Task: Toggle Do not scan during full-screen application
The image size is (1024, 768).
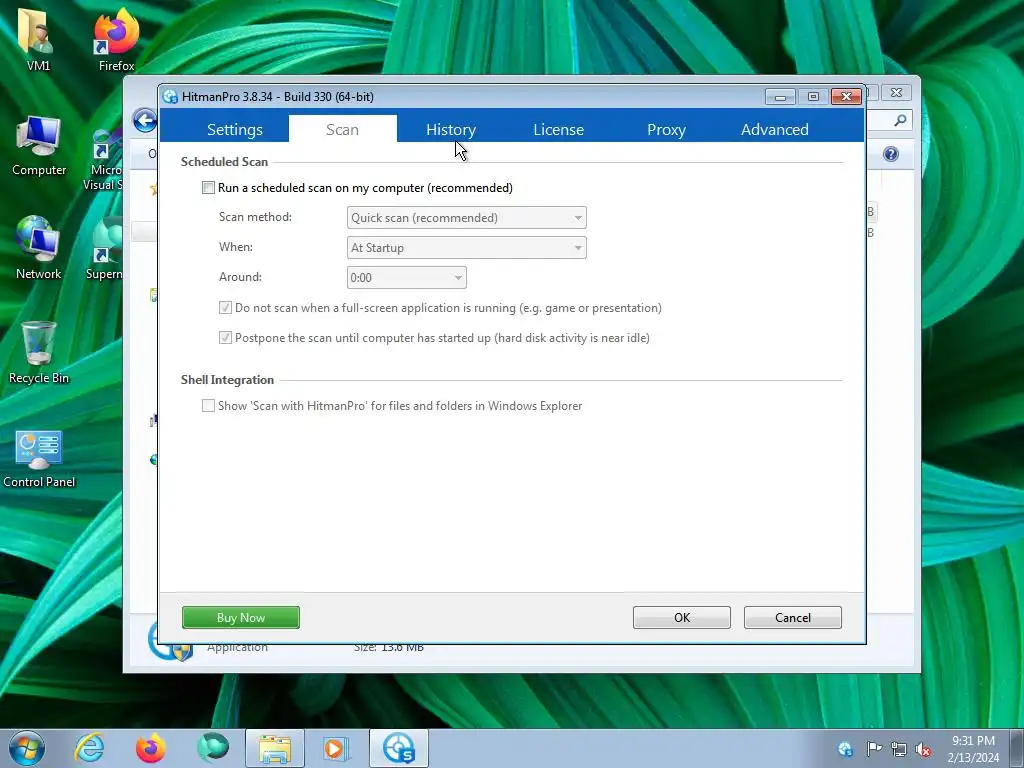Action: pyautogui.click(x=225, y=308)
